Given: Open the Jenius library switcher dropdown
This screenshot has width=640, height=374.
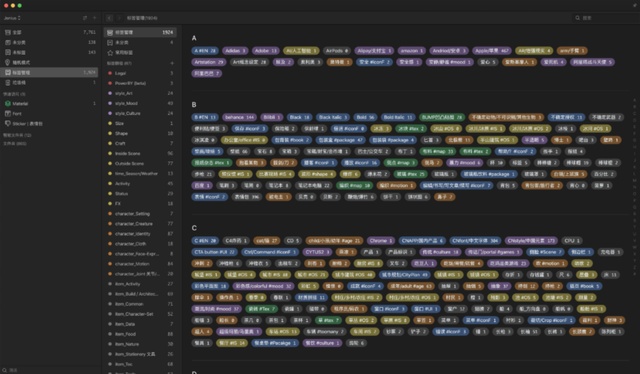Looking at the screenshot, I should (12, 18).
